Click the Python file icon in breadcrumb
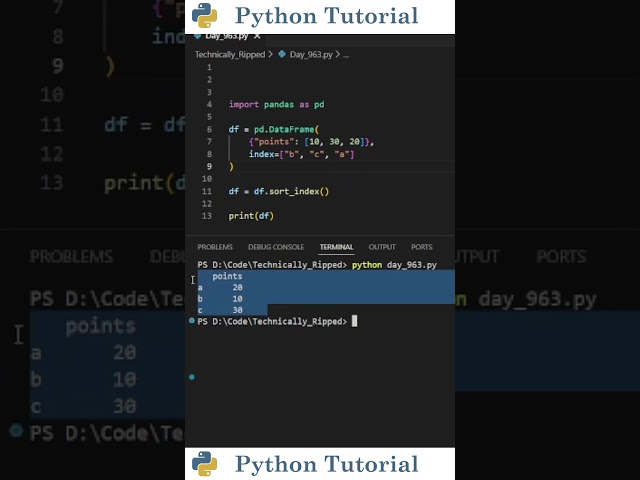 tap(282, 54)
